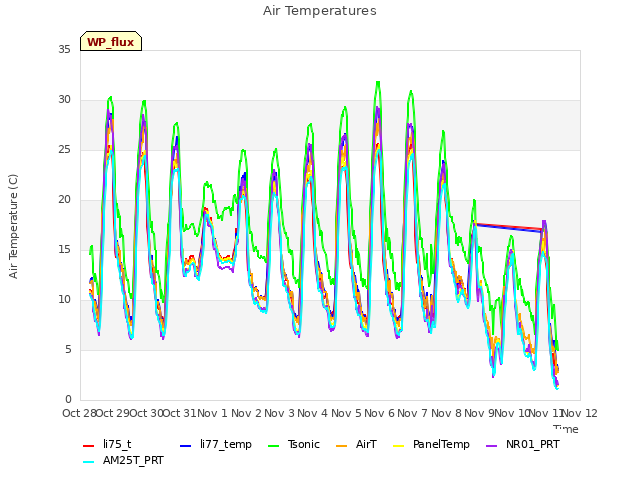Toggle the li77_temp legend entry
The width and height of the screenshot is (640, 480).
point(216,444)
